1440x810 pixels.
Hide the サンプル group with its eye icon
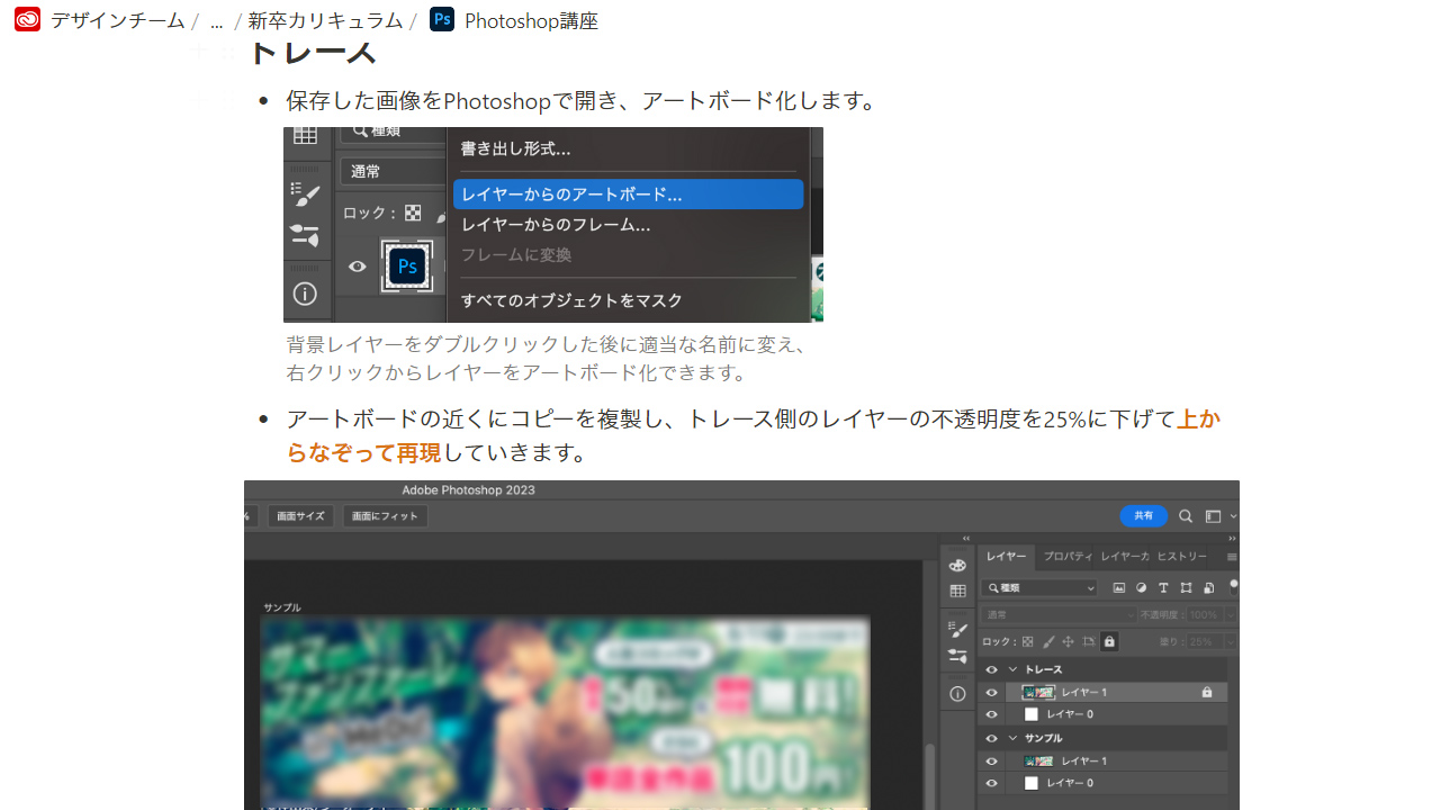[992, 738]
